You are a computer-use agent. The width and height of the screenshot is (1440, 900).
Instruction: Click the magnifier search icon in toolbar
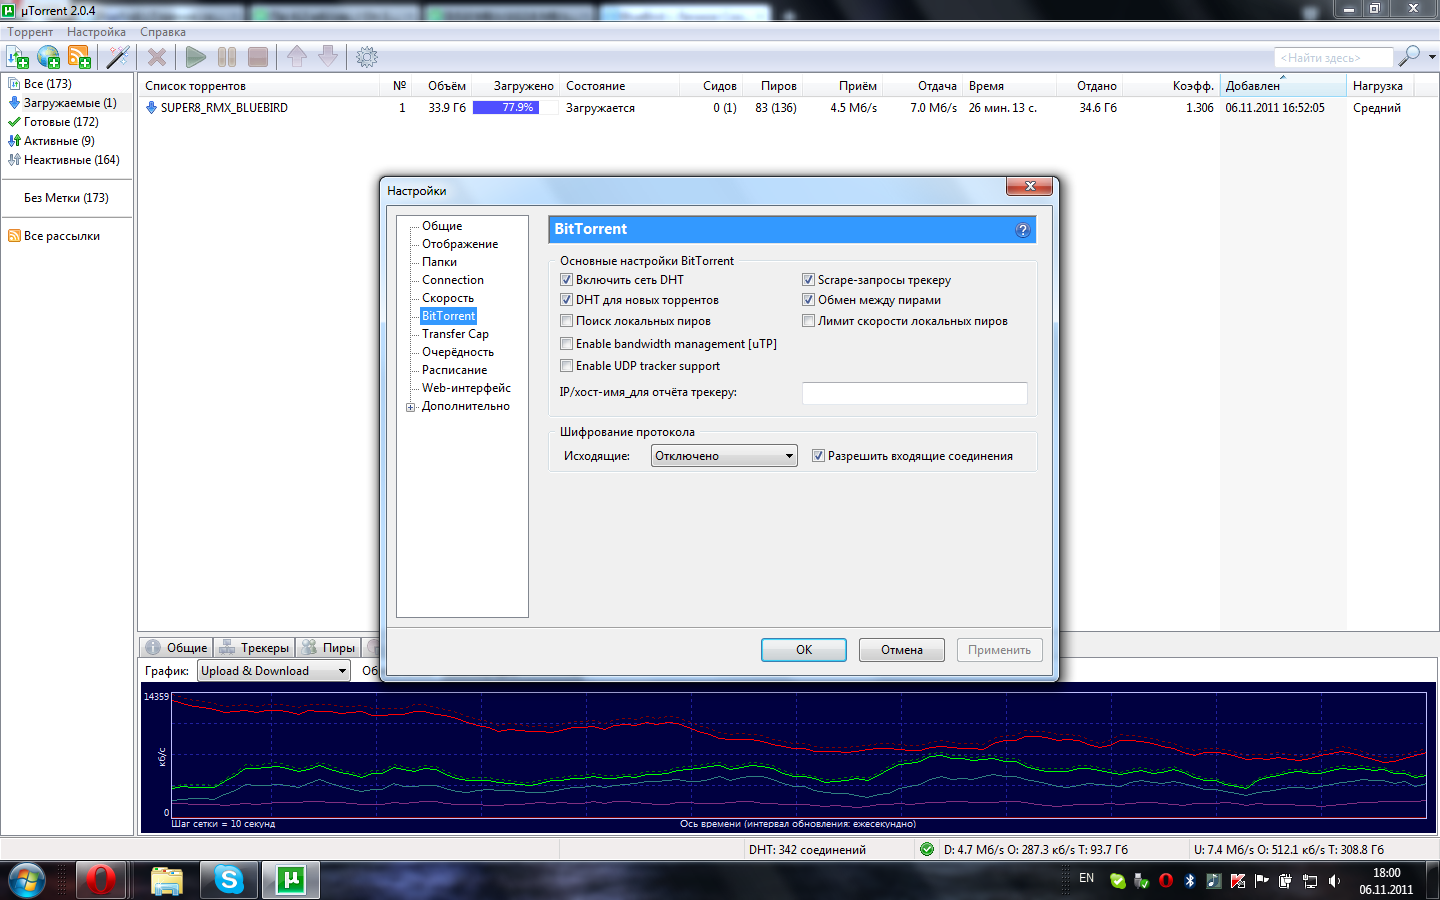click(x=1409, y=56)
